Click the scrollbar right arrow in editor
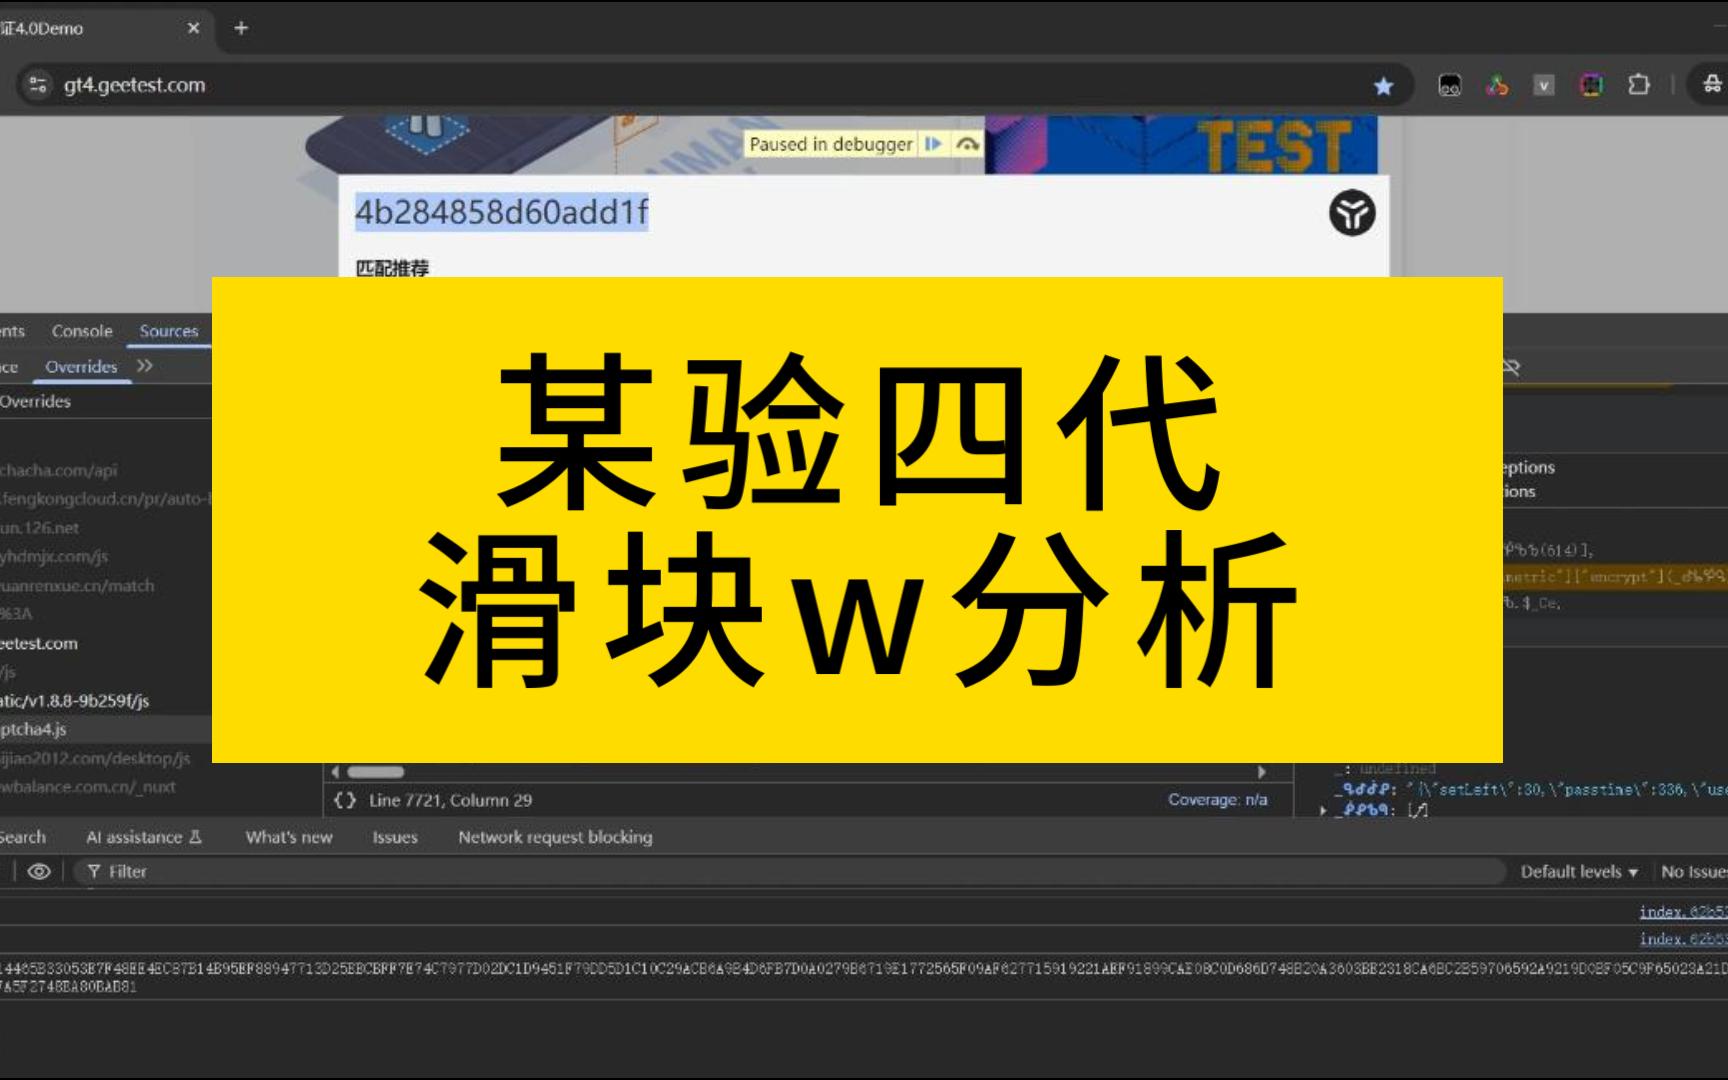This screenshot has height=1080, width=1728. [x=1262, y=772]
